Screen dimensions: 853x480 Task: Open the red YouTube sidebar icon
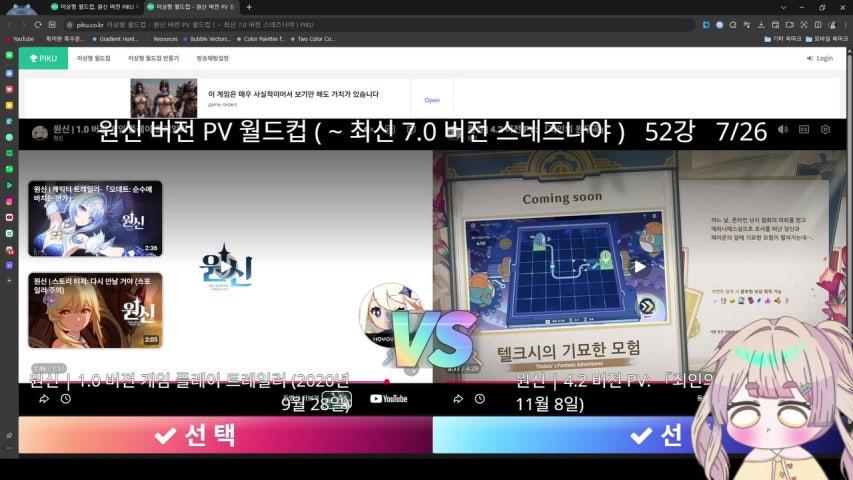pyautogui.click(x=9, y=217)
